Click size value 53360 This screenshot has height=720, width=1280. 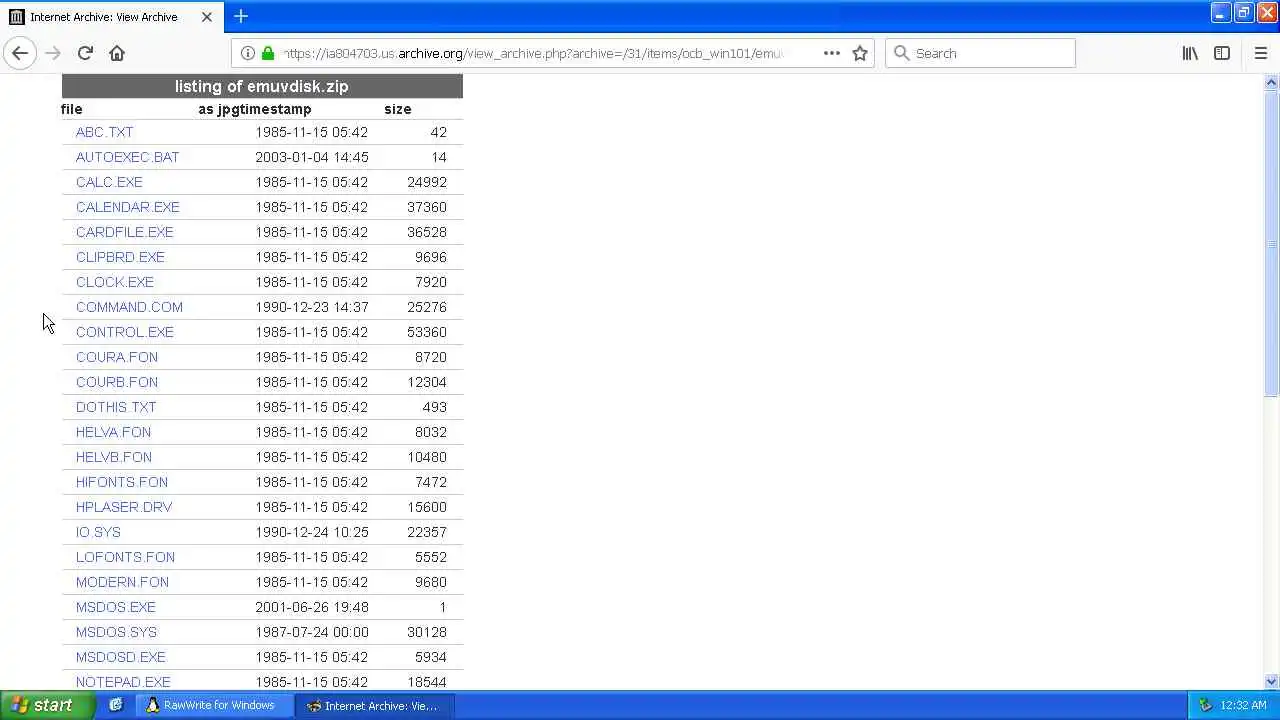coord(427,332)
